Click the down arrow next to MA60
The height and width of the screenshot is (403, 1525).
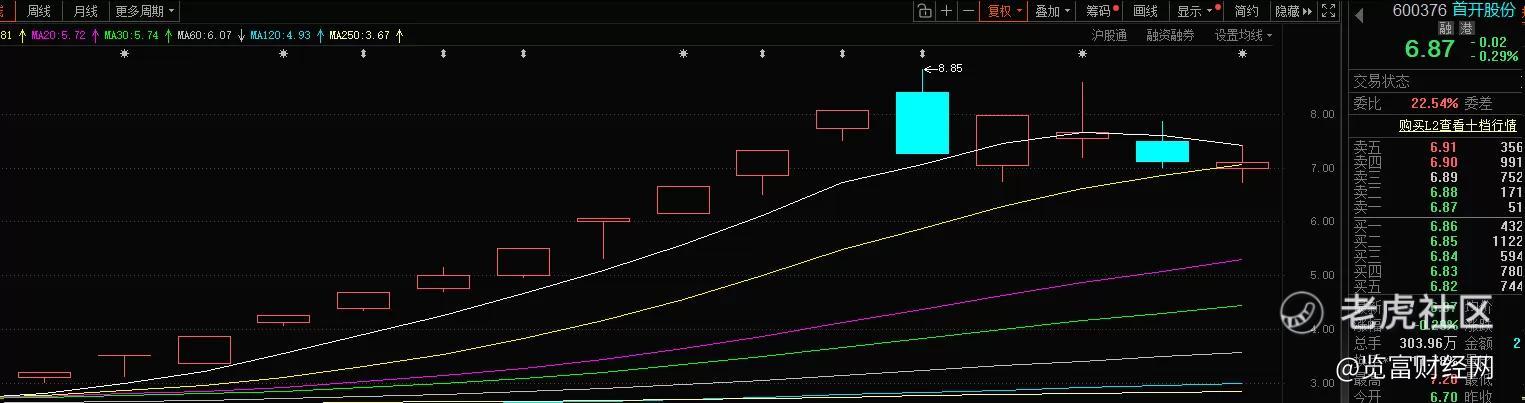pos(240,35)
